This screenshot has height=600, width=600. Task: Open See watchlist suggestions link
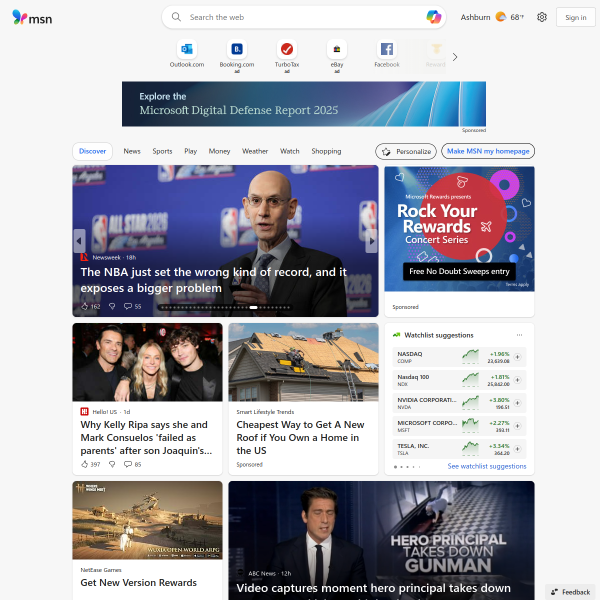tap(487, 466)
